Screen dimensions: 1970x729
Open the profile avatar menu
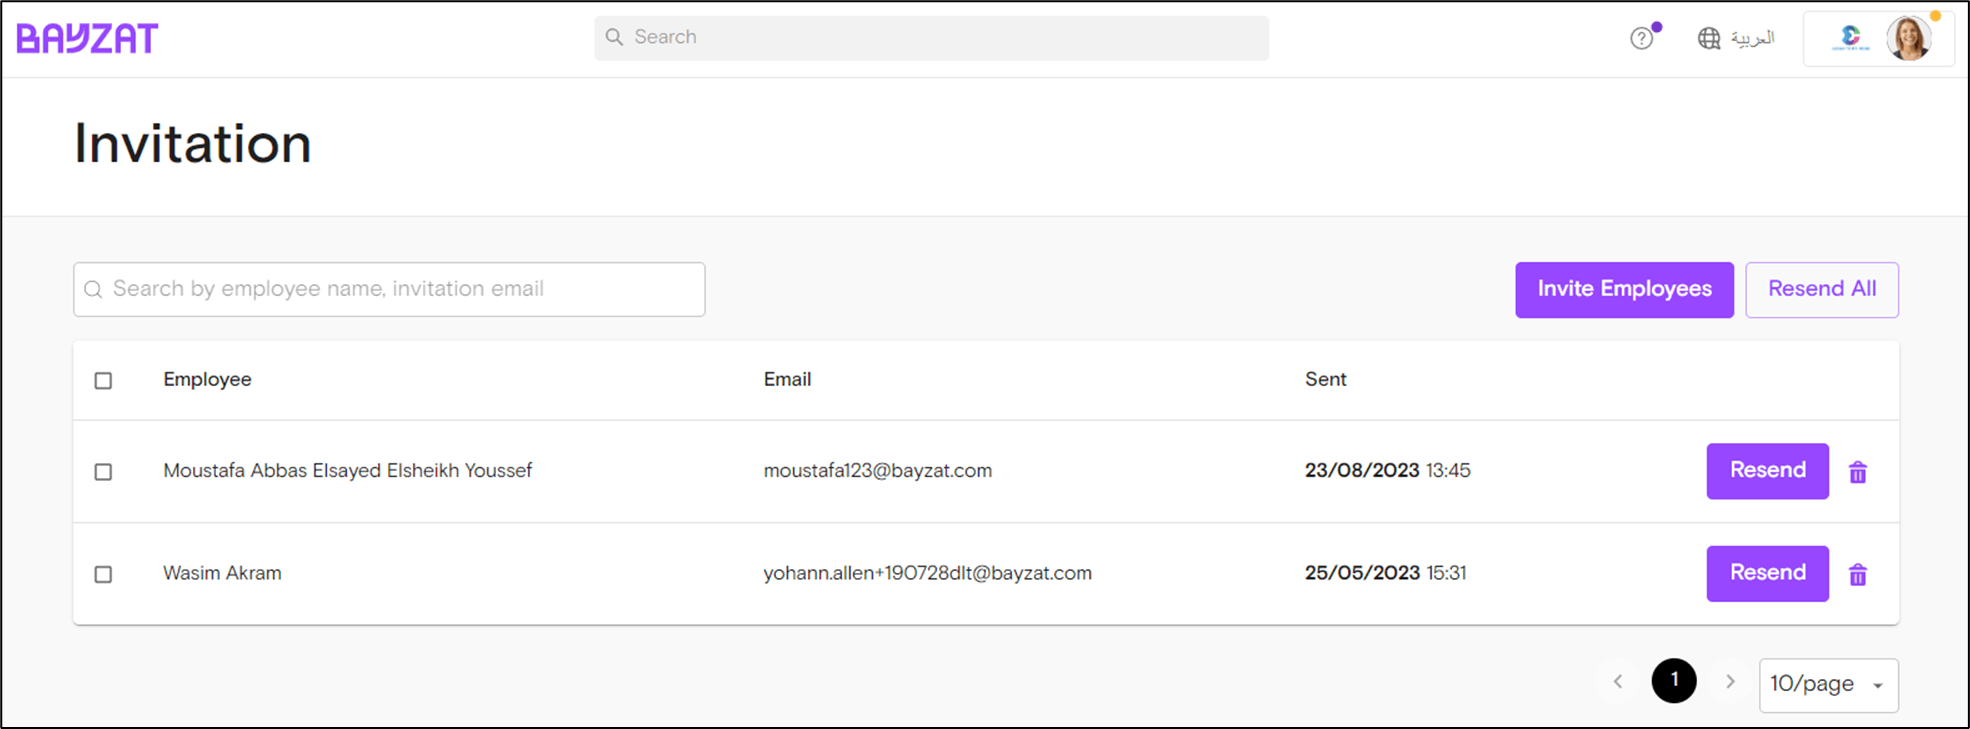coord(1910,38)
